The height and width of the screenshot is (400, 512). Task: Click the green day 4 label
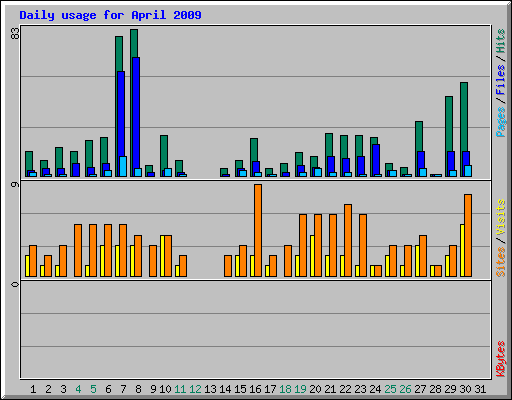point(78,389)
